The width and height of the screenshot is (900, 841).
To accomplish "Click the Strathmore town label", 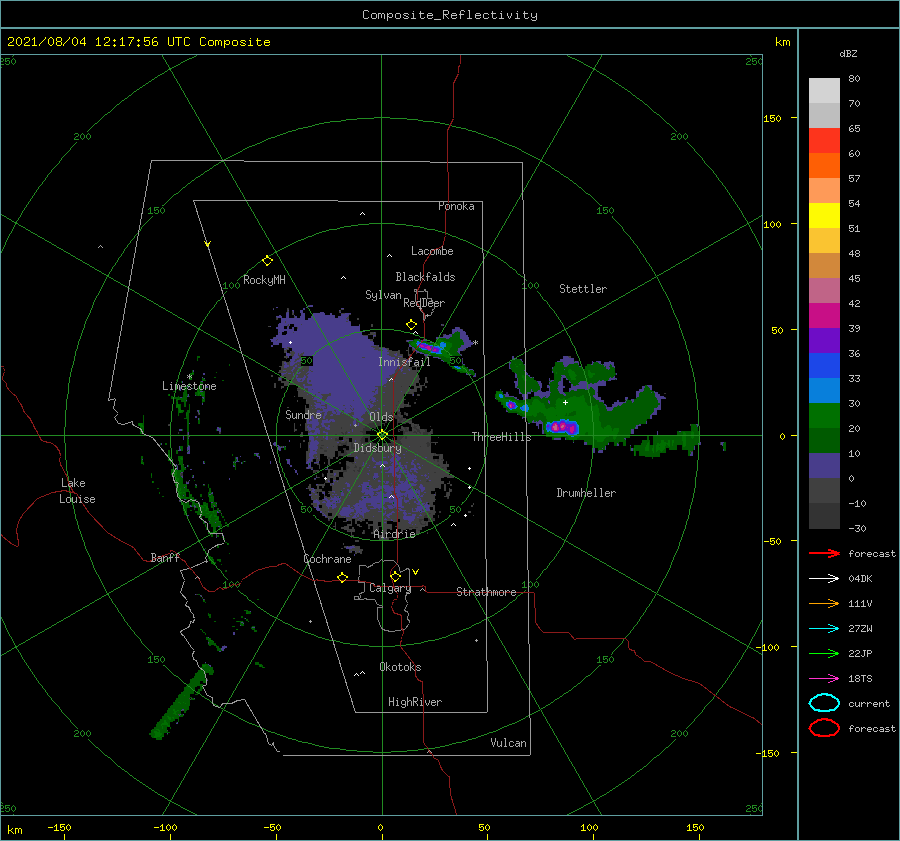I will tap(486, 592).
